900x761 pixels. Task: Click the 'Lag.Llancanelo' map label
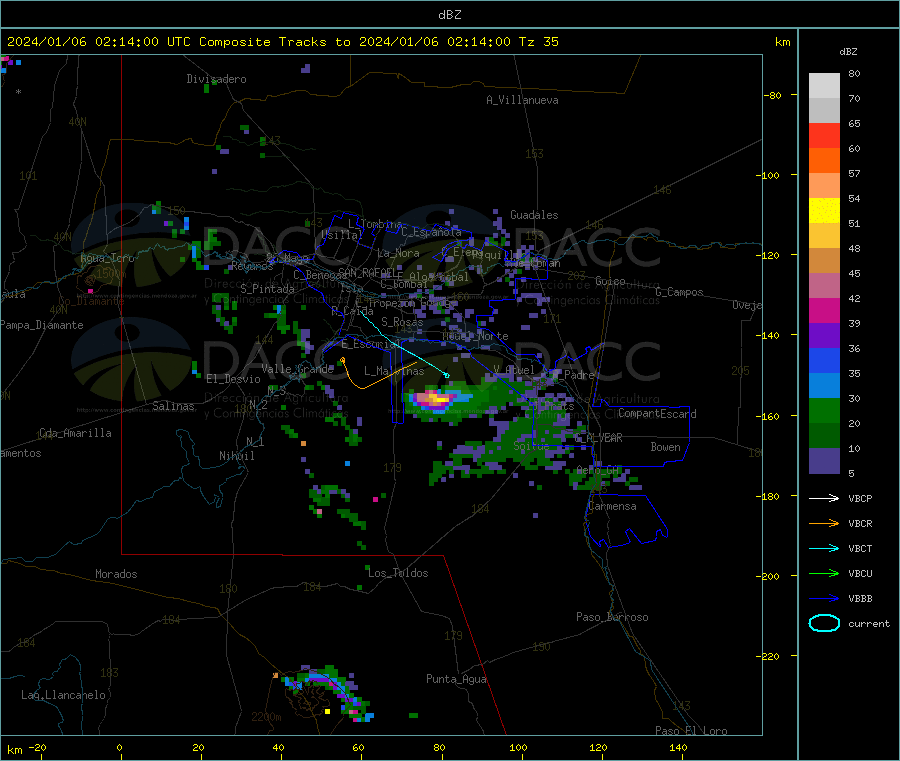tap(64, 696)
